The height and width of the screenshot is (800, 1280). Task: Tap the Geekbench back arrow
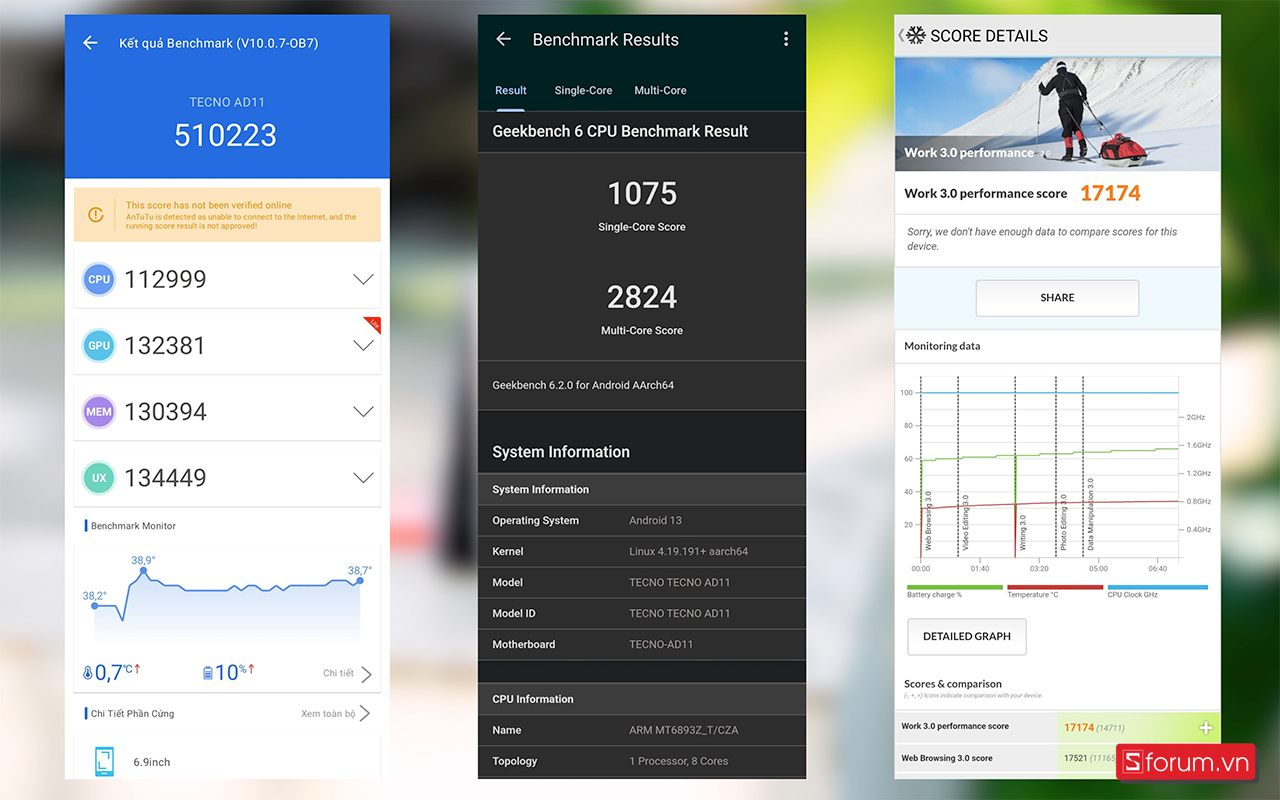pos(504,39)
